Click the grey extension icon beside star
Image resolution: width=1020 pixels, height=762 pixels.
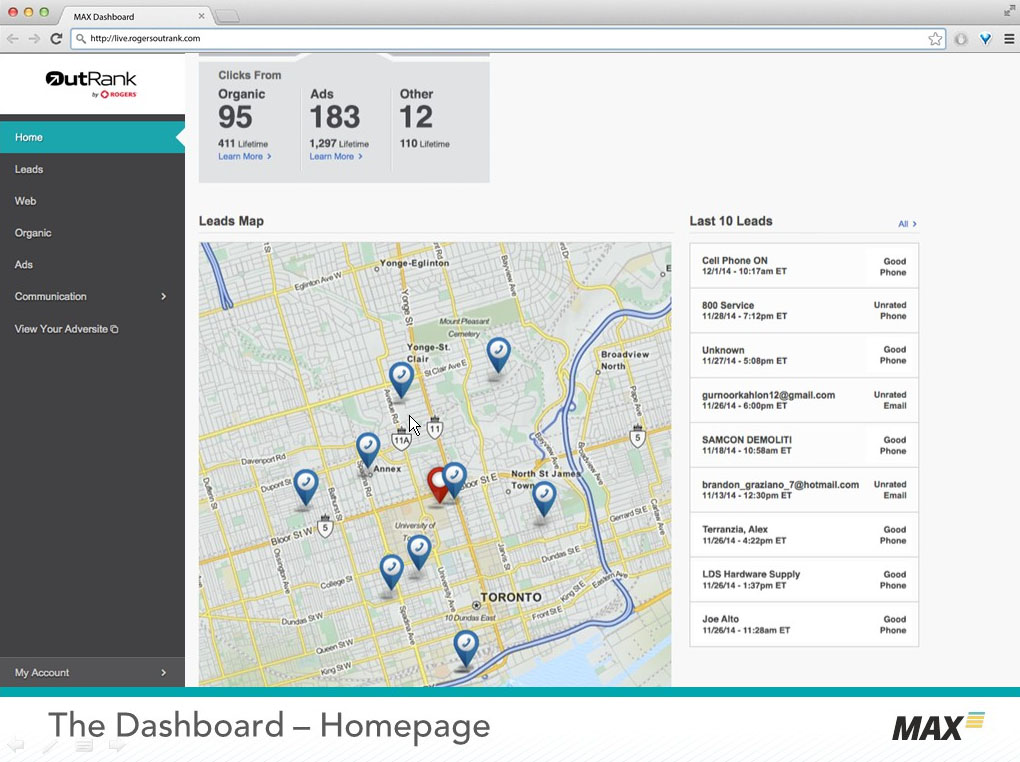(961, 39)
